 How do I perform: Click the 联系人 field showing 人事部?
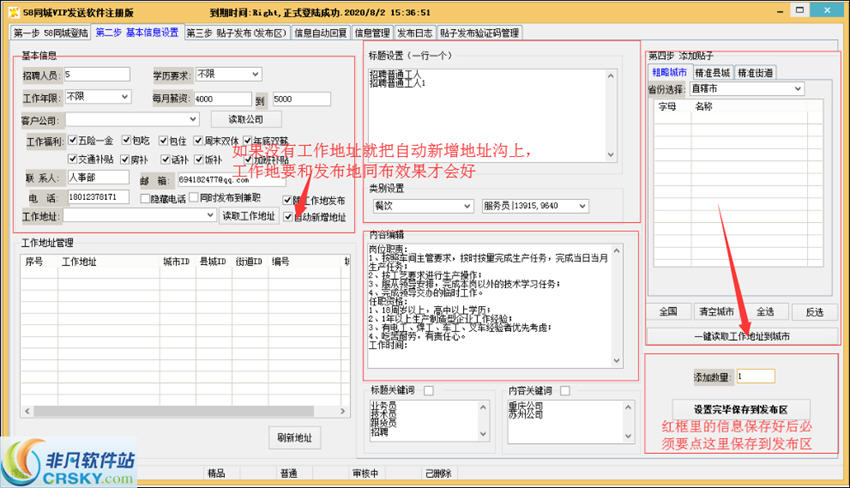coord(98,177)
